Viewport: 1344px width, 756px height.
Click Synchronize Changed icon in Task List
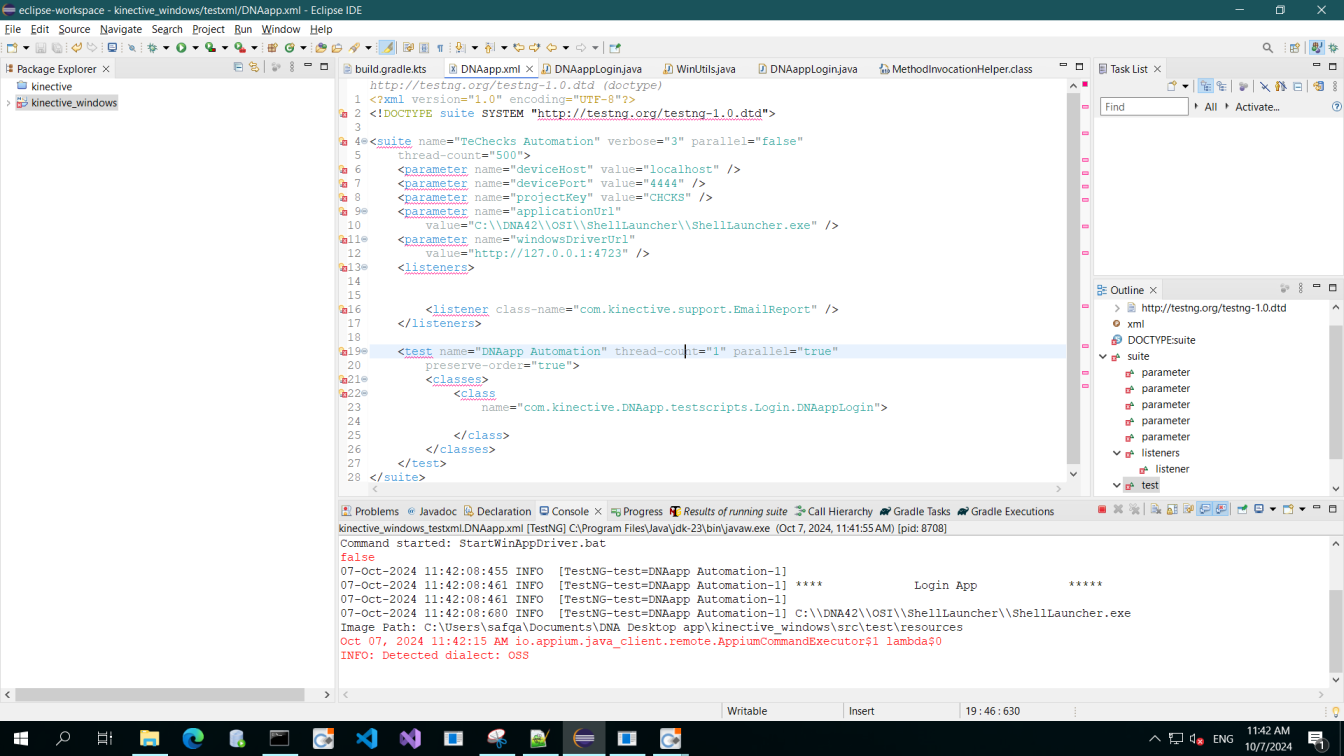(x=1318, y=87)
